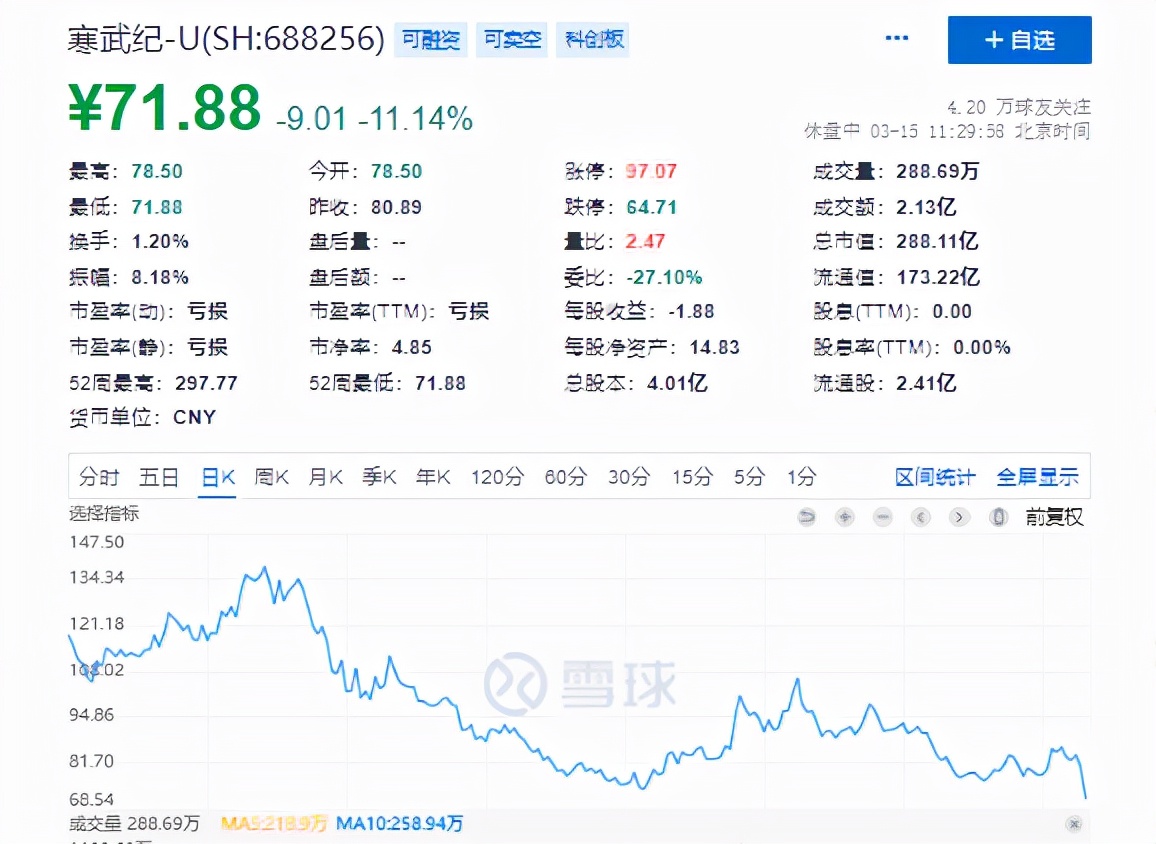The image size is (1156, 844).
Task: Click the price change -9.01 -11.14%
Action: coord(375,118)
